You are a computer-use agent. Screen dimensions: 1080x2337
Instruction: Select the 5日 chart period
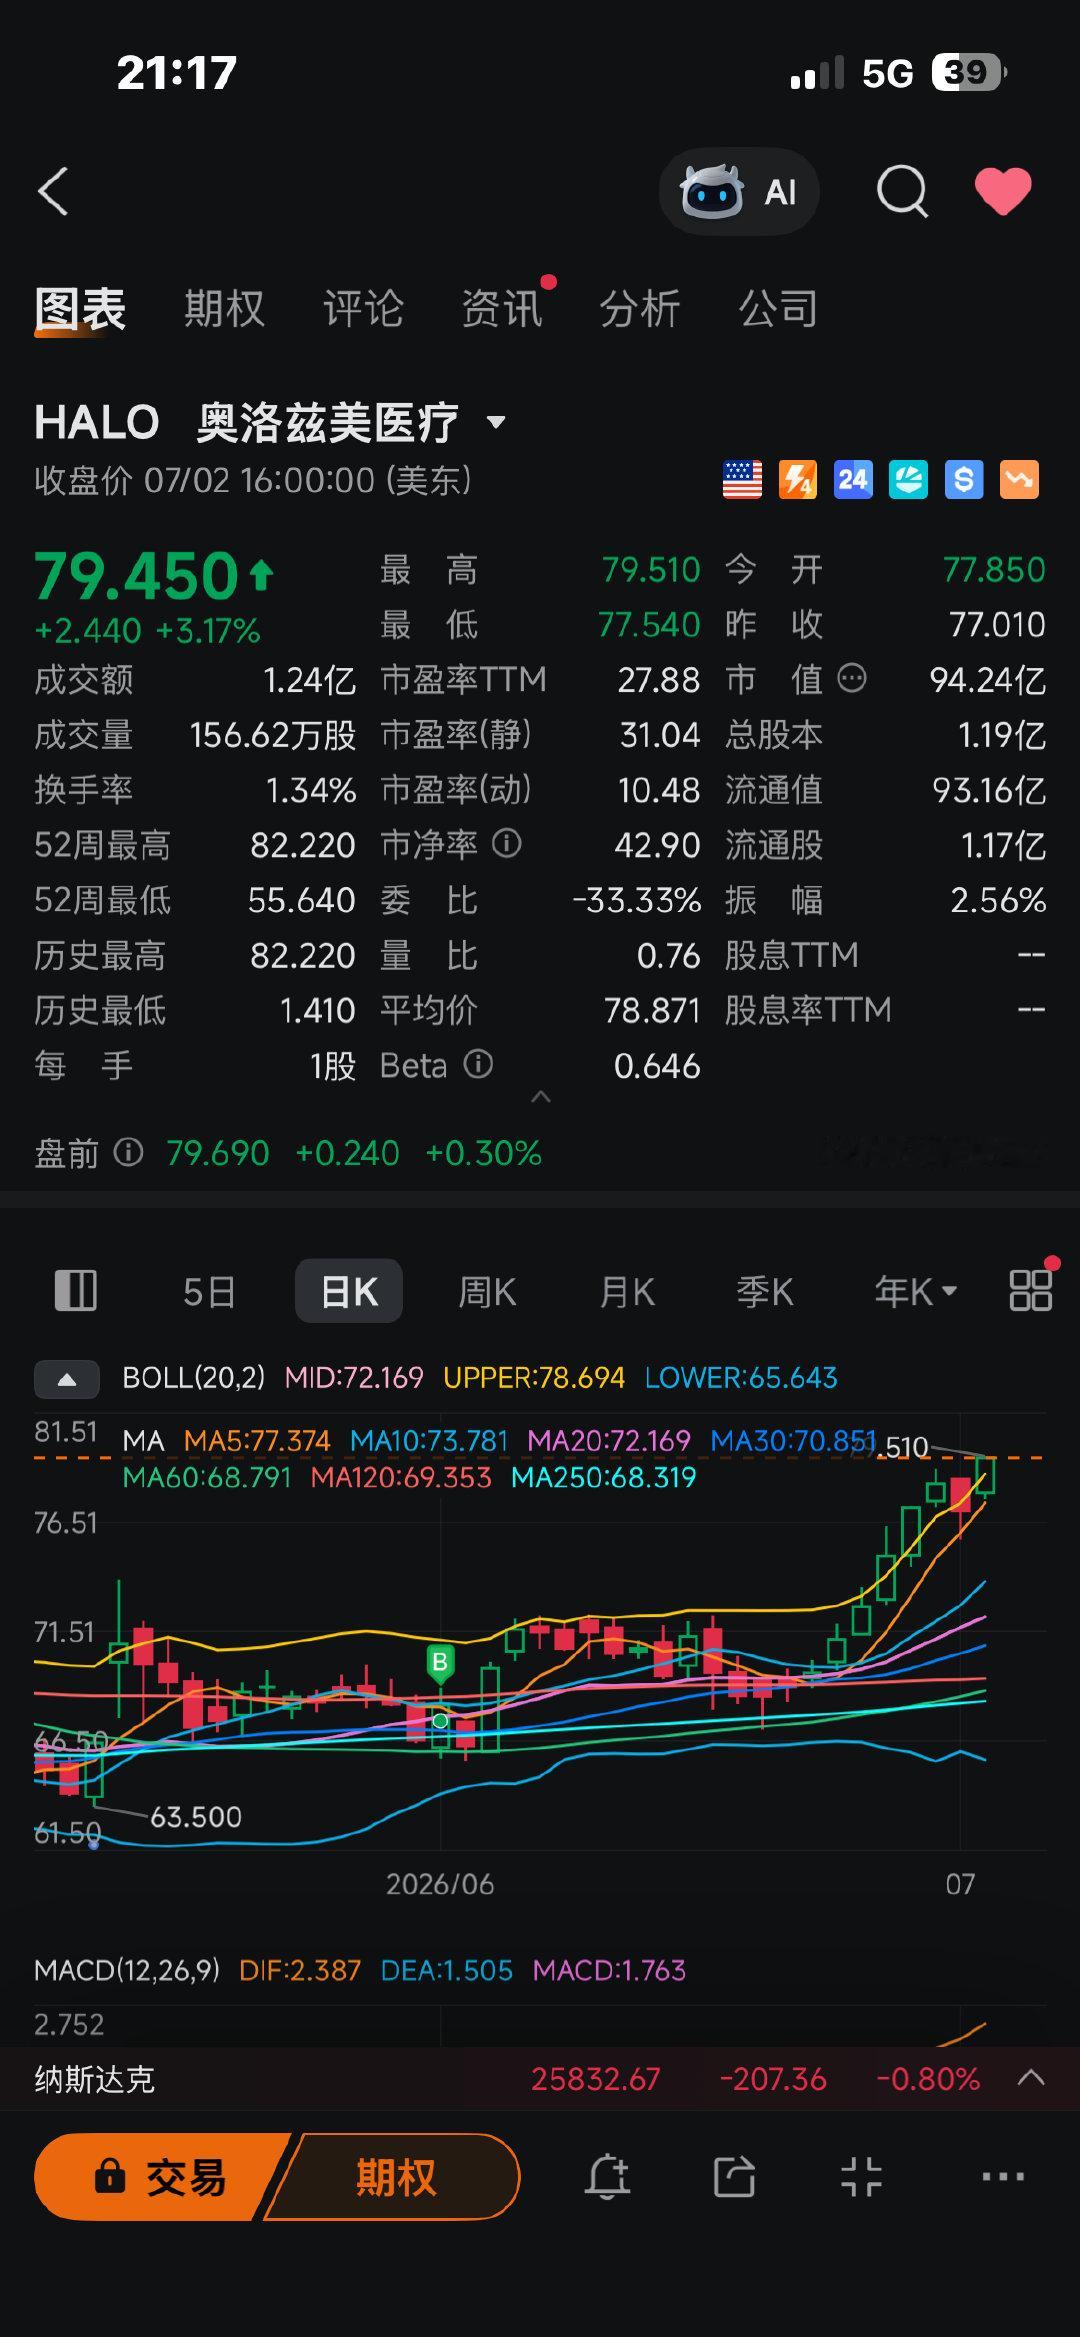(209, 1292)
